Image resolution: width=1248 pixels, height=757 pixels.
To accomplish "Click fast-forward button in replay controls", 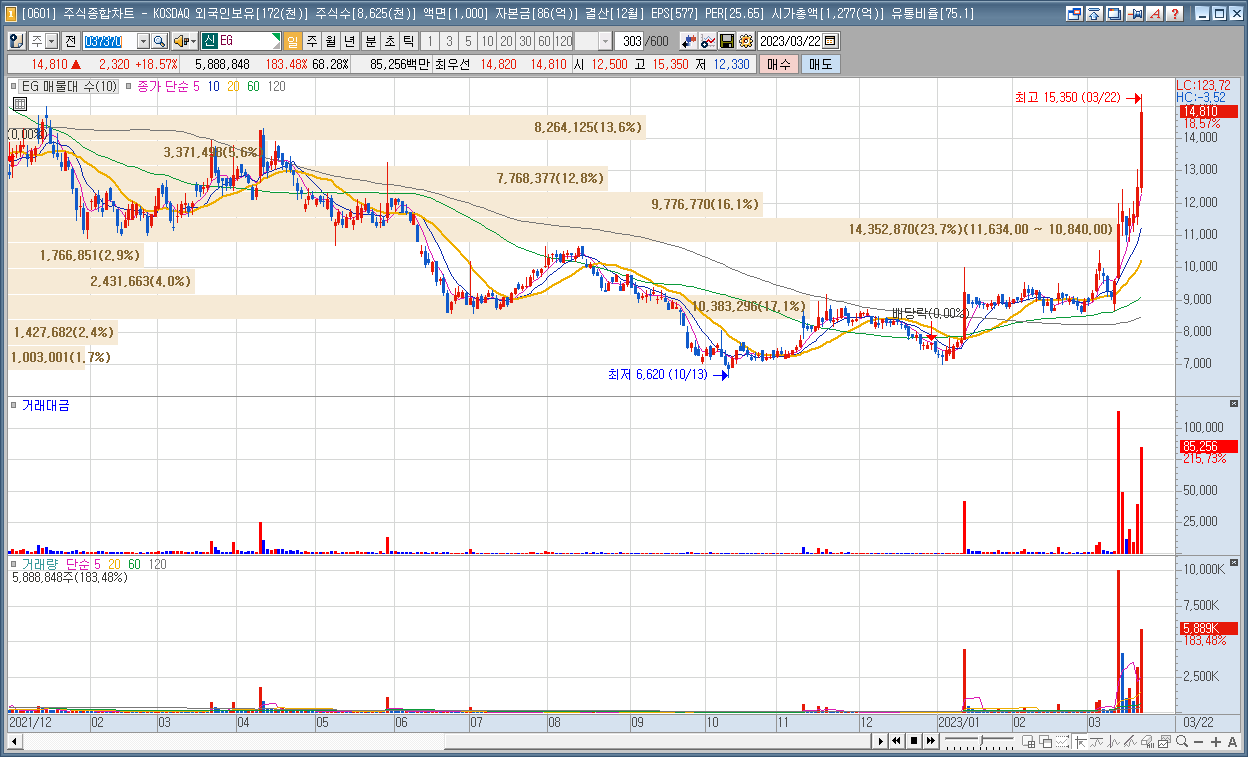I will tap(931, 741).
